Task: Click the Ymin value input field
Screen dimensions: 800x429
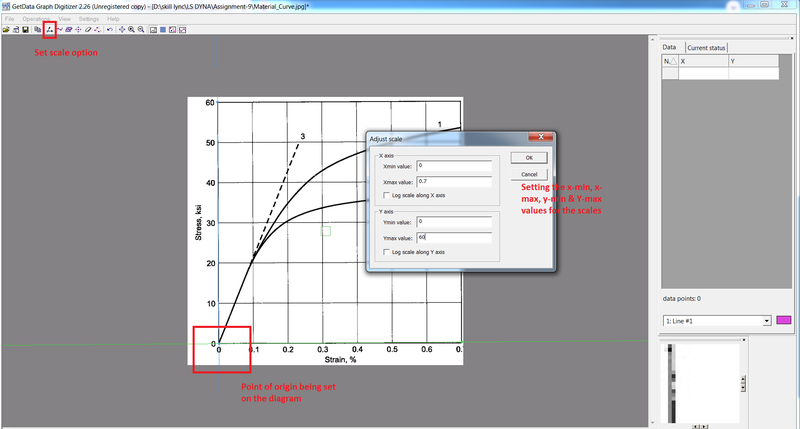Action: 456,221
